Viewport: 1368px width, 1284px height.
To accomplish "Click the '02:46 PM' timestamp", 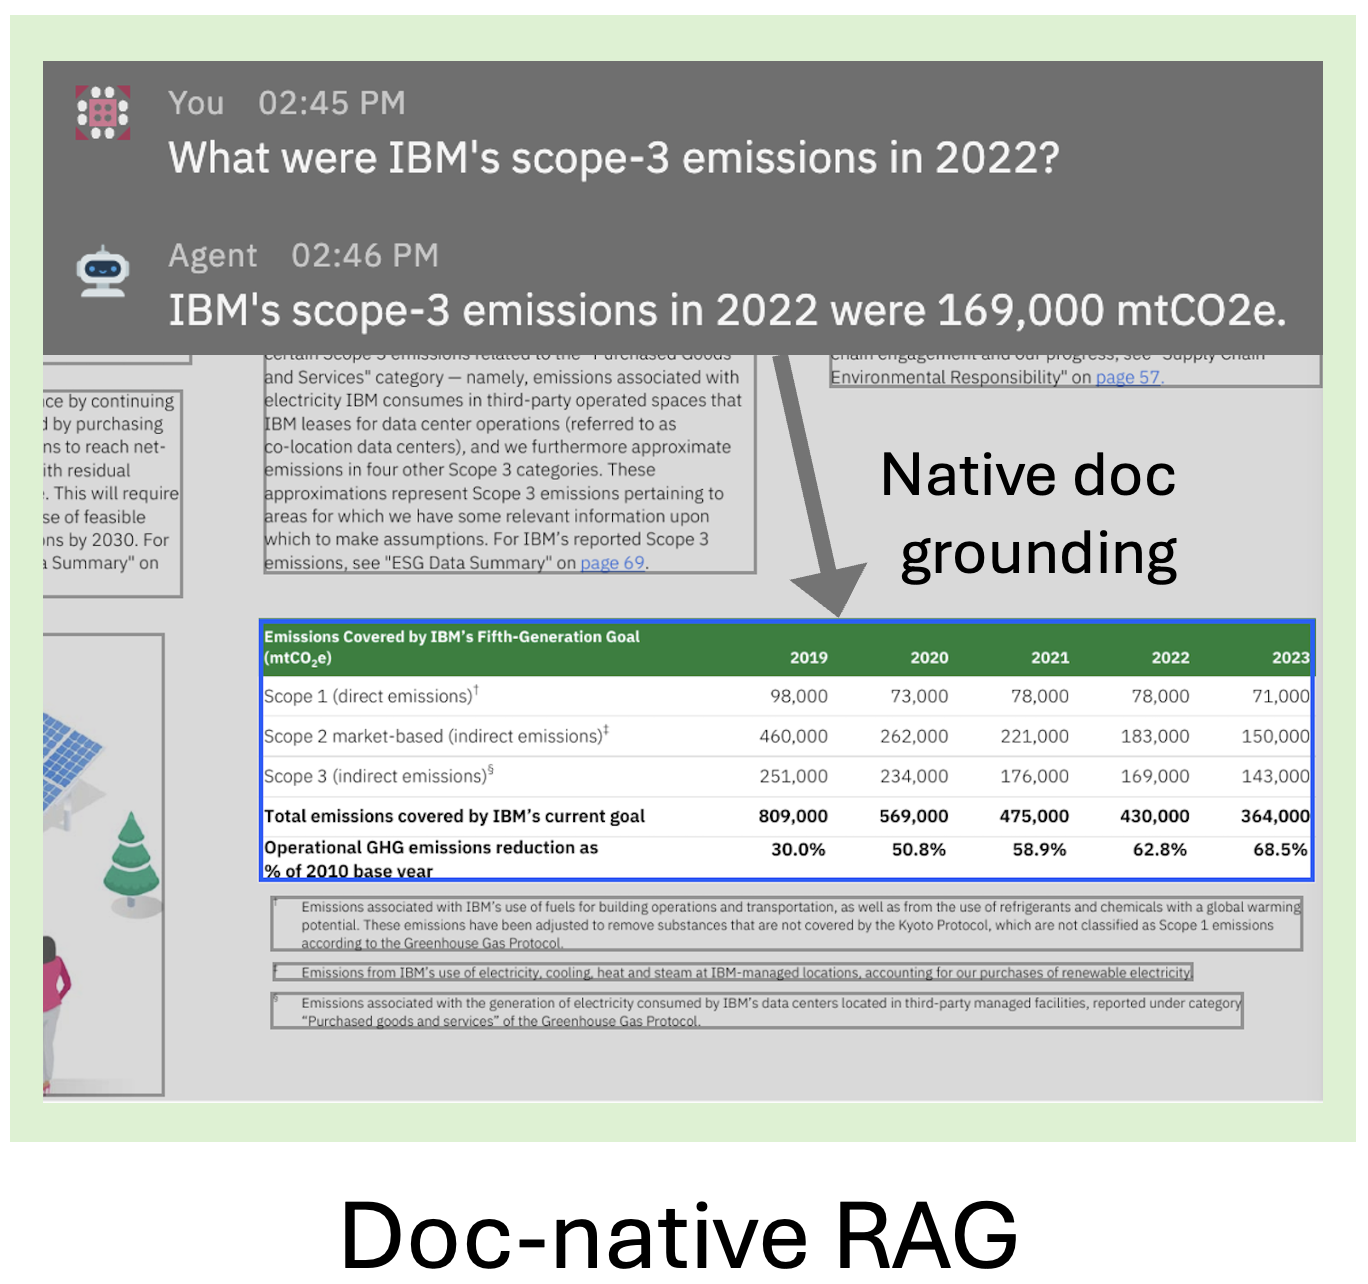I will click(x=365, y=255).
